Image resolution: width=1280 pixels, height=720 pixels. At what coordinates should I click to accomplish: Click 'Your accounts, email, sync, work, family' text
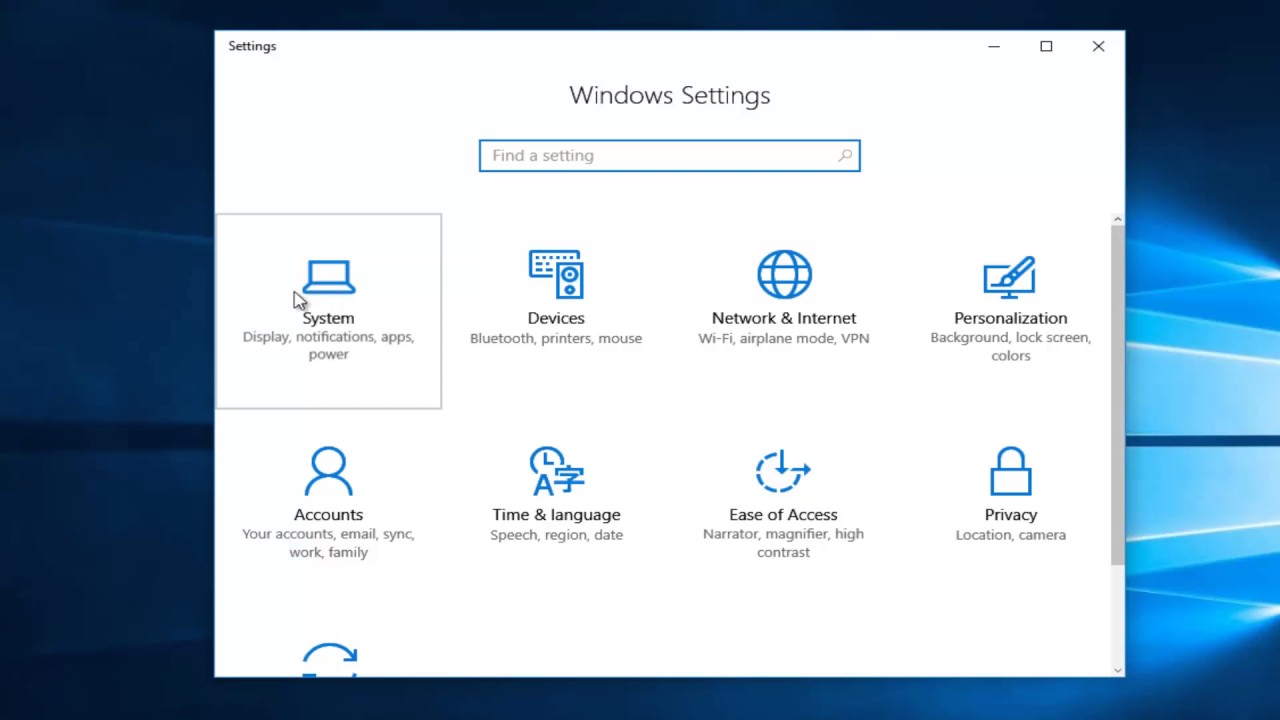click(x=328, y=543)
